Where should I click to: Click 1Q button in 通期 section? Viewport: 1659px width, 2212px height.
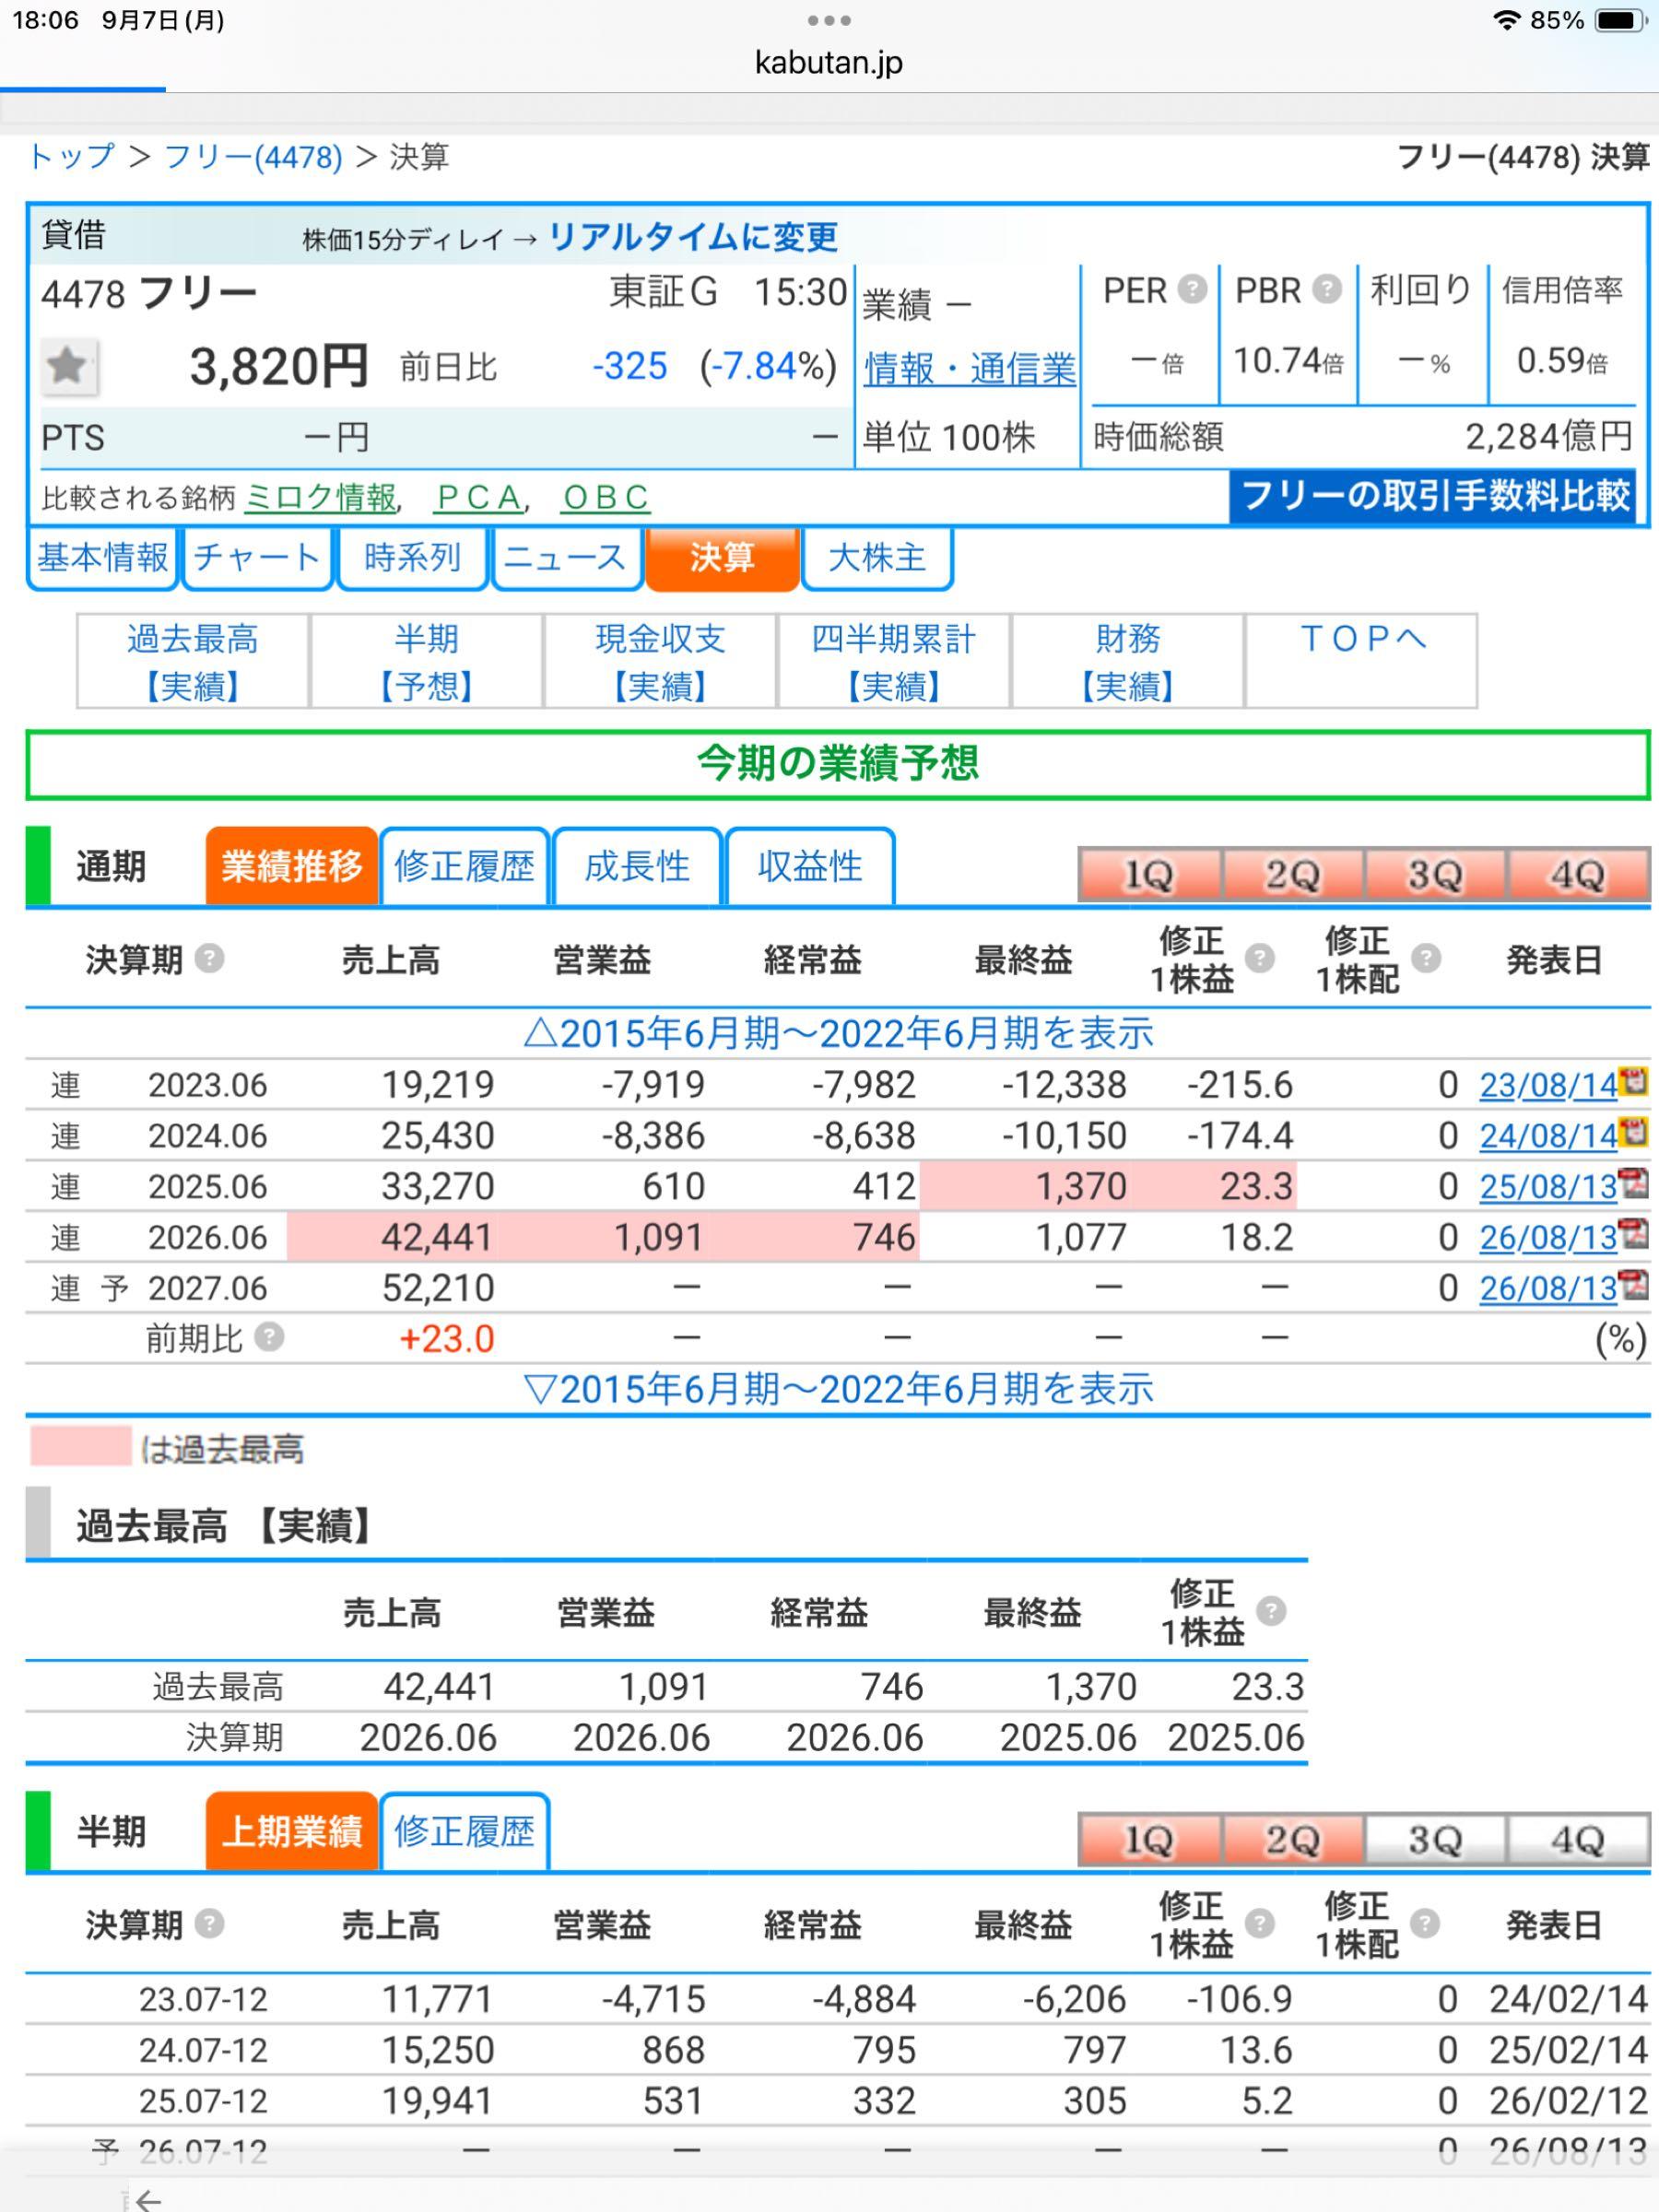pyautogui.click(x=1150, y=875)
